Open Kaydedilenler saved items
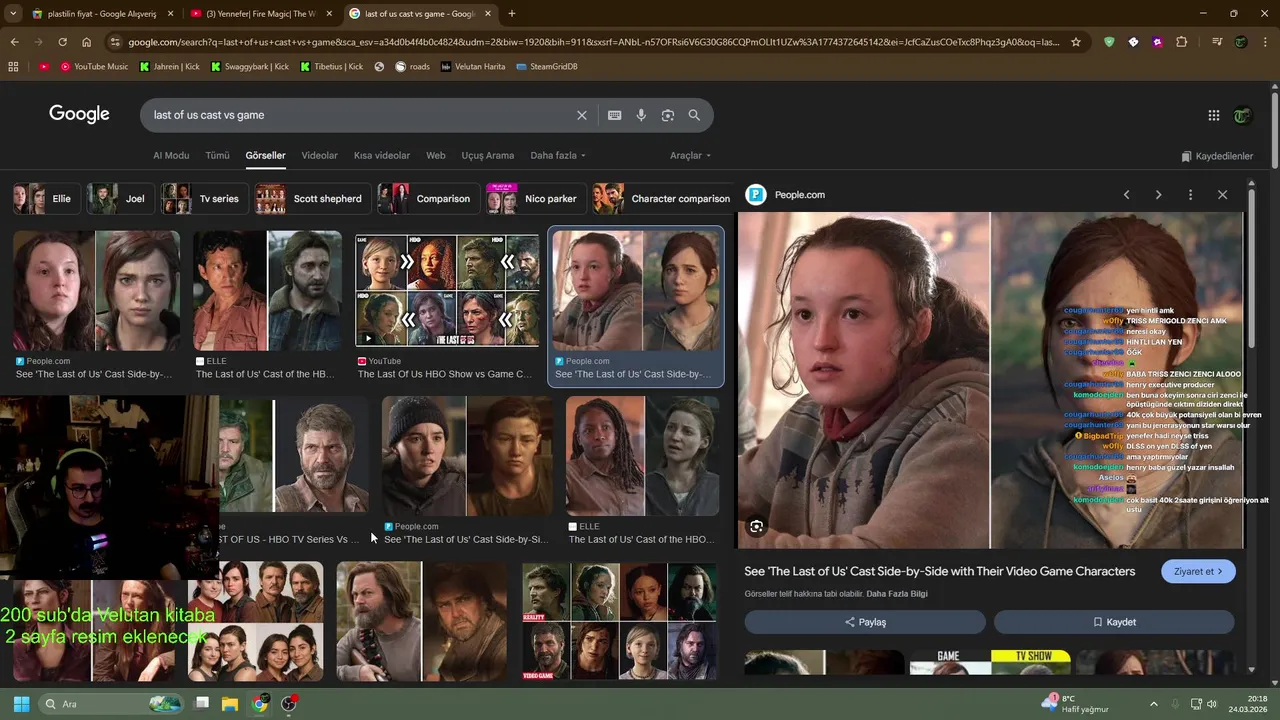The image size is (1280, 720). 1217,156
